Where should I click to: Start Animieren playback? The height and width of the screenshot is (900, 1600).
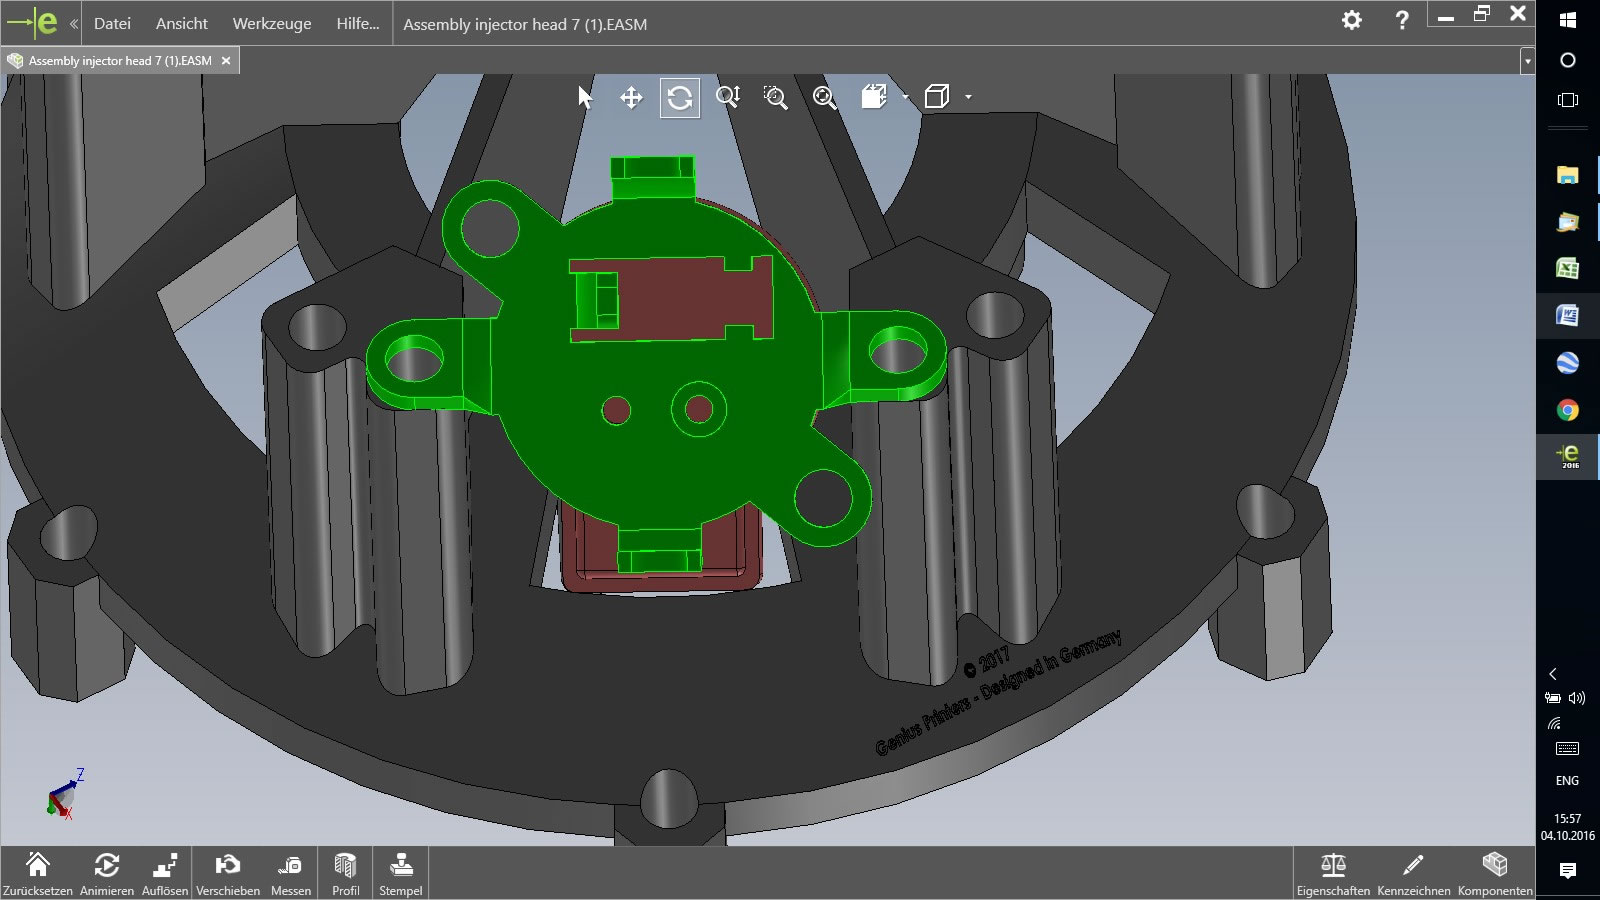[x=107, y=873]
